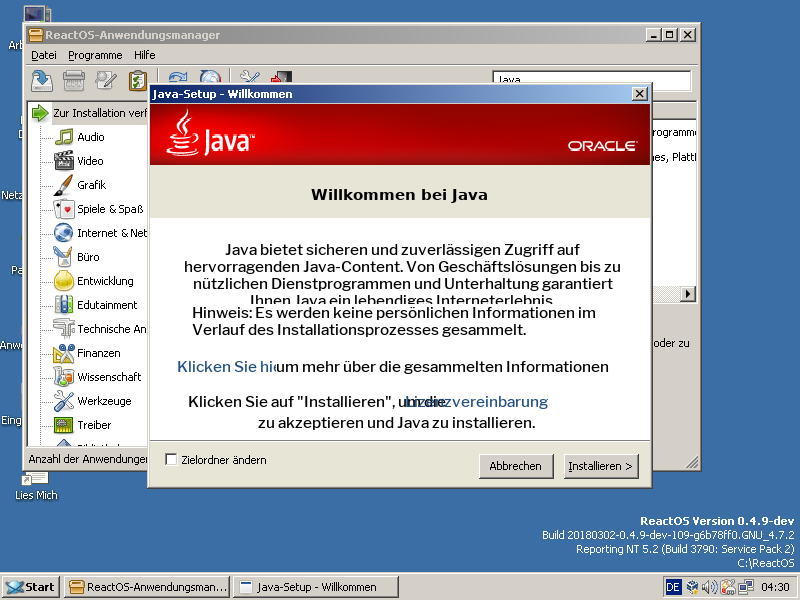
Task: Select the Wissenschaft flask icon
Action: pos(64,377)
